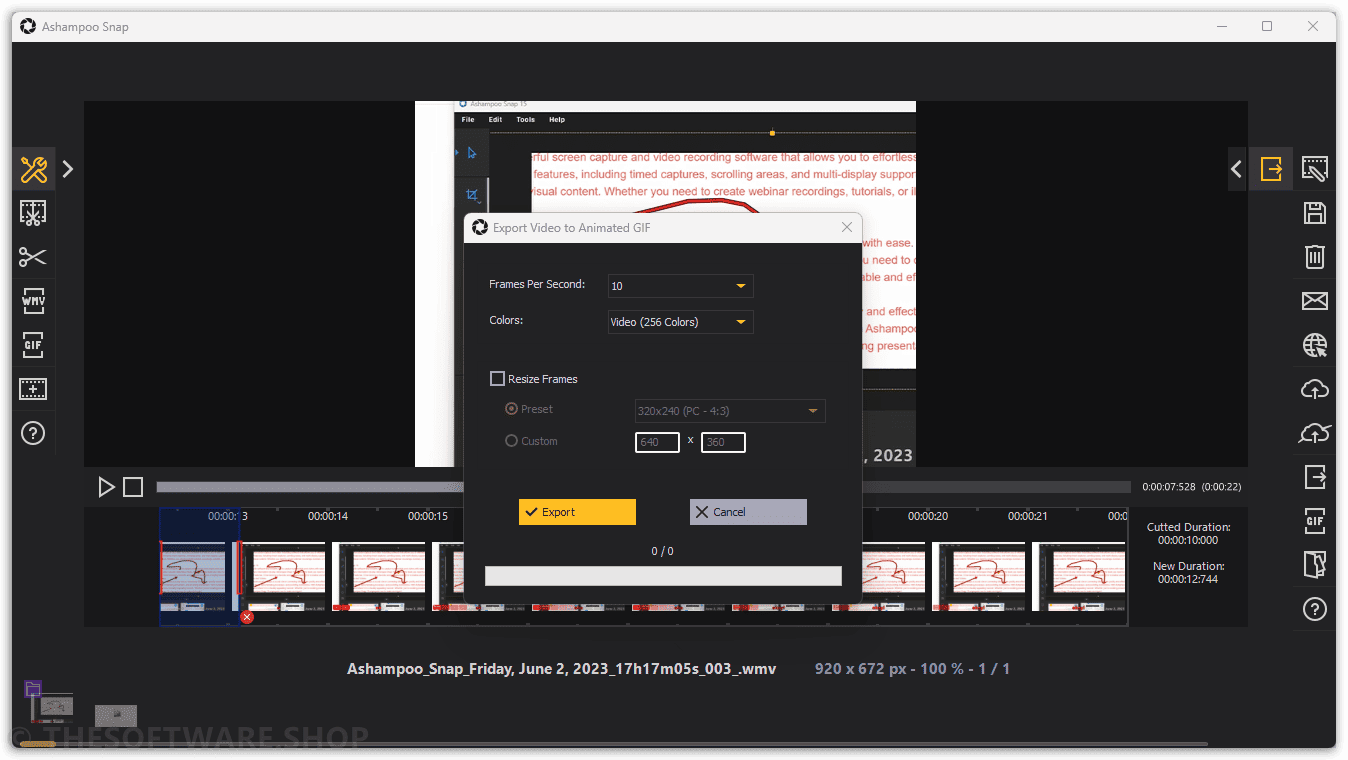Click the bottom horizontal scrollbar
This screenshot has height=760, width=1348.
pos(613,744)
